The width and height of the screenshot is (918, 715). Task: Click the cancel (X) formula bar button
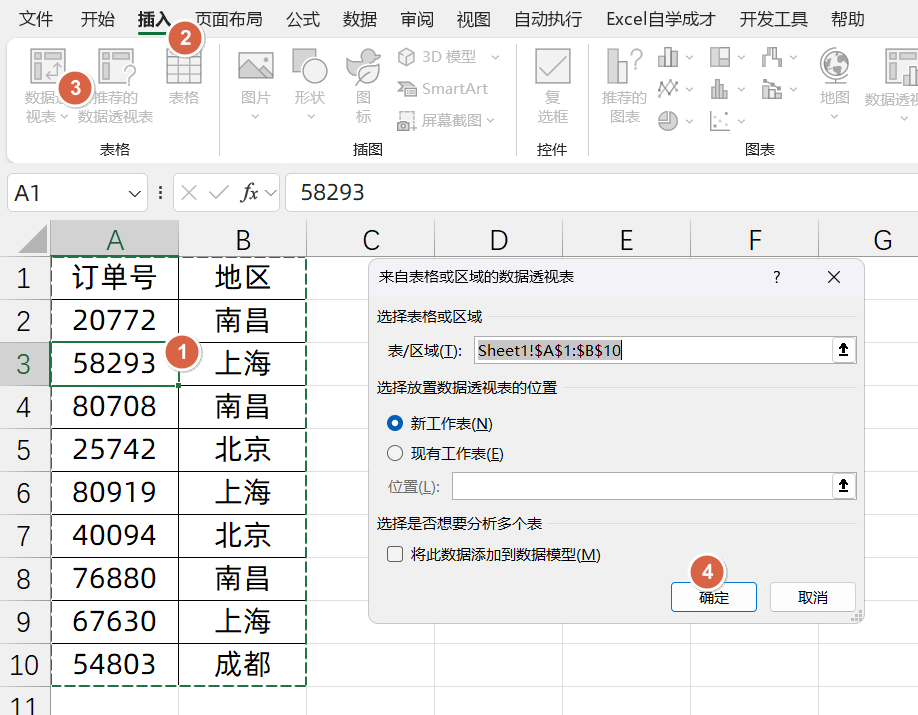(189, 192)
